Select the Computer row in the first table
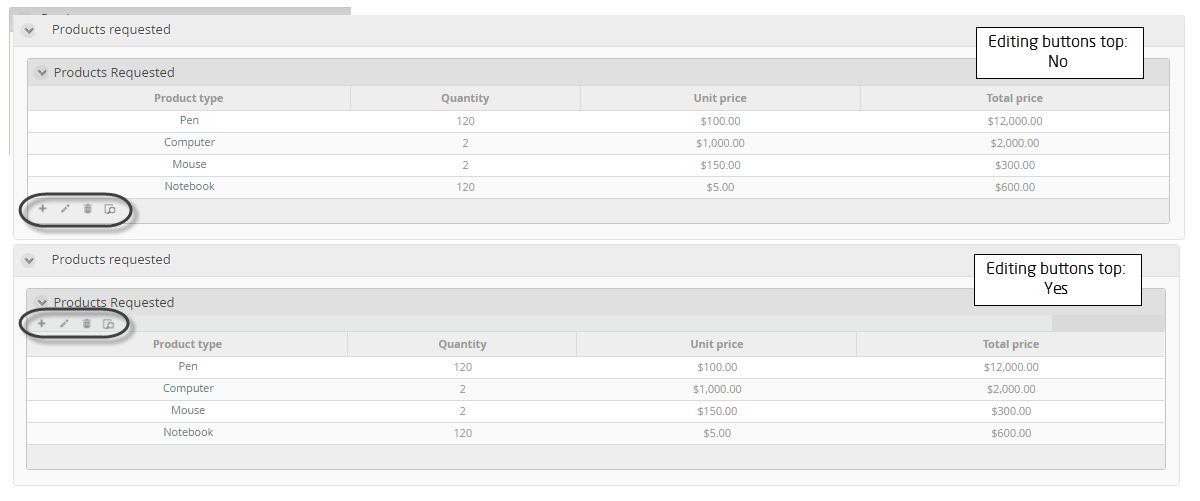This screenshot has width=1200, height=501. [x=598, y=143]
